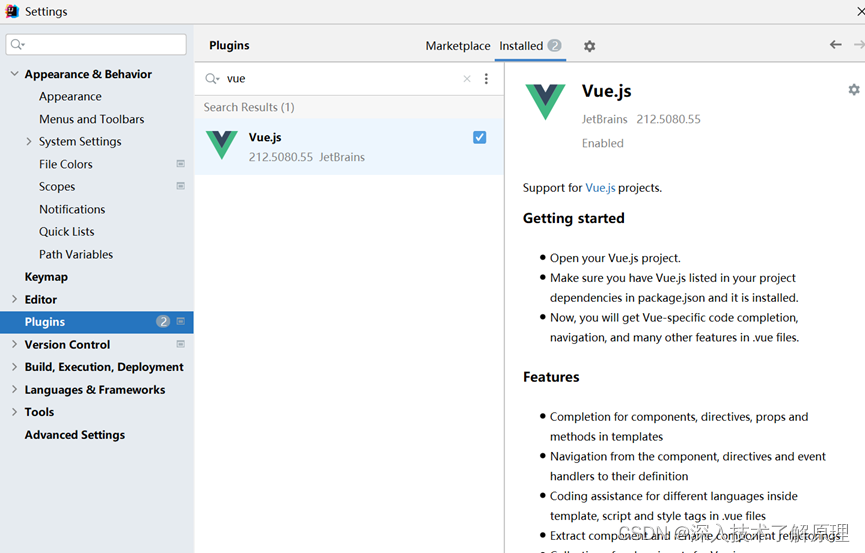Open the Vue.js hyperlink in description
Screen dimensions: 865x553
pyautogui.click(x=600, y=188)
